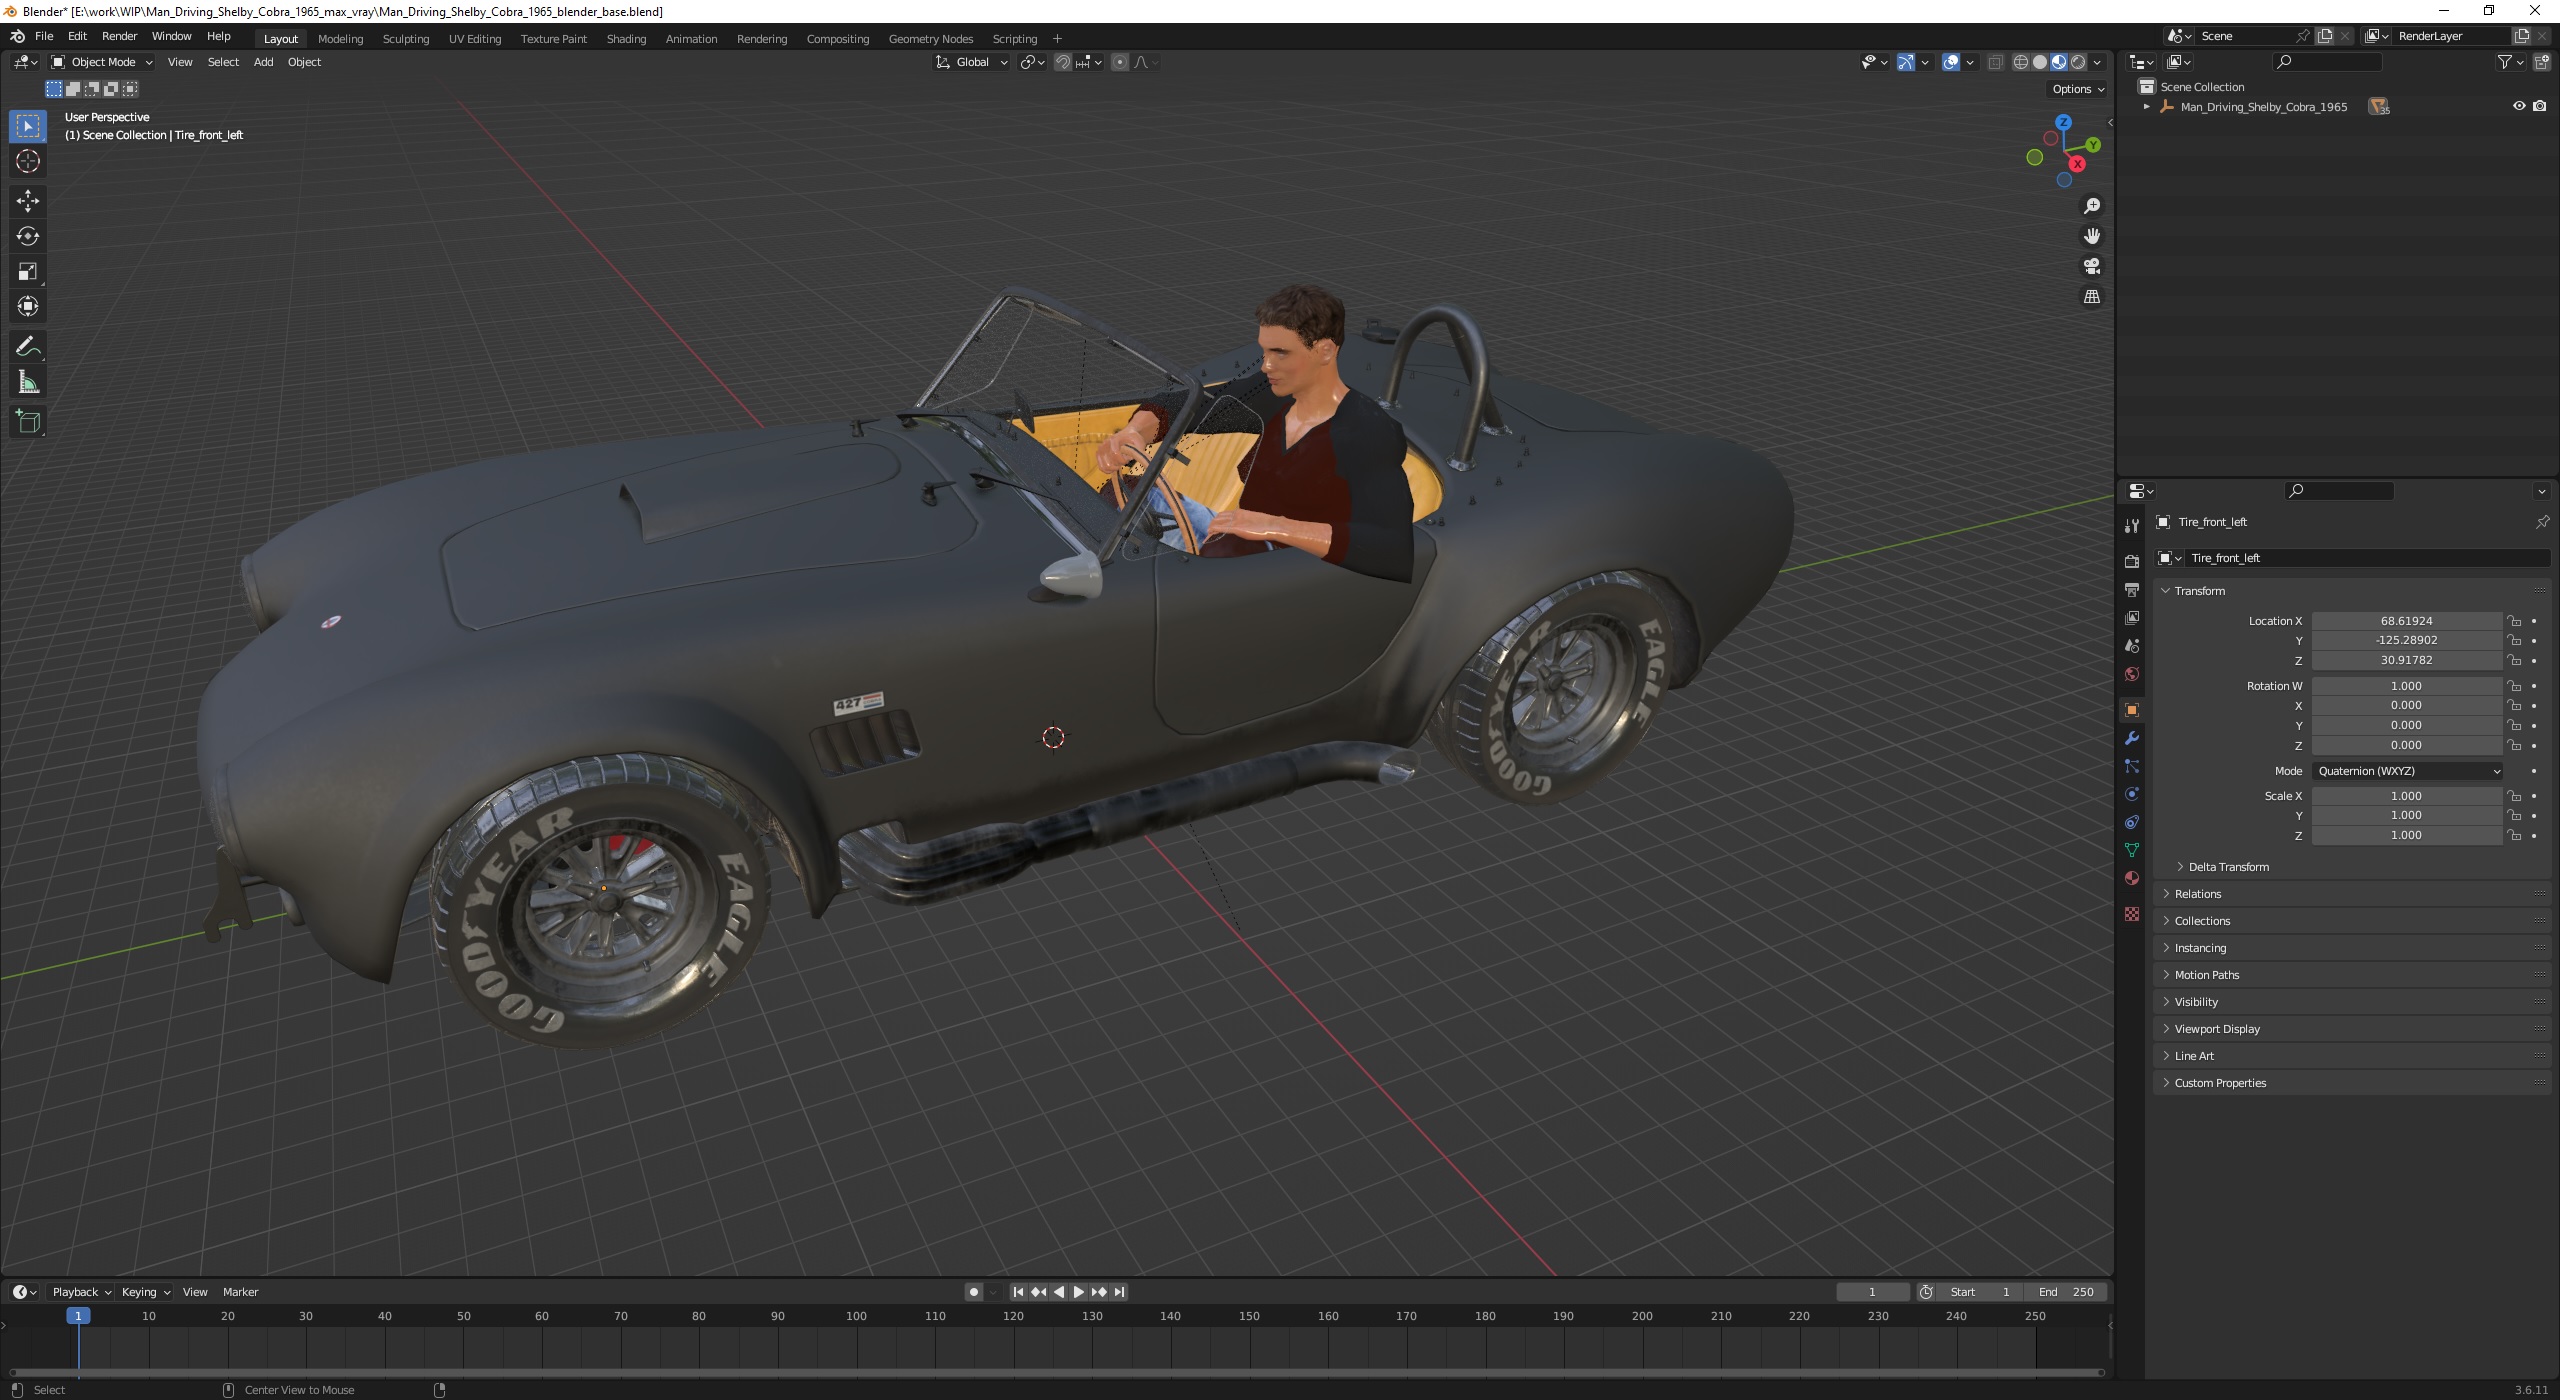Expand the Delta Transform panel
The width and height of the screenshot is (2560, 1400).
[2227, 867]
